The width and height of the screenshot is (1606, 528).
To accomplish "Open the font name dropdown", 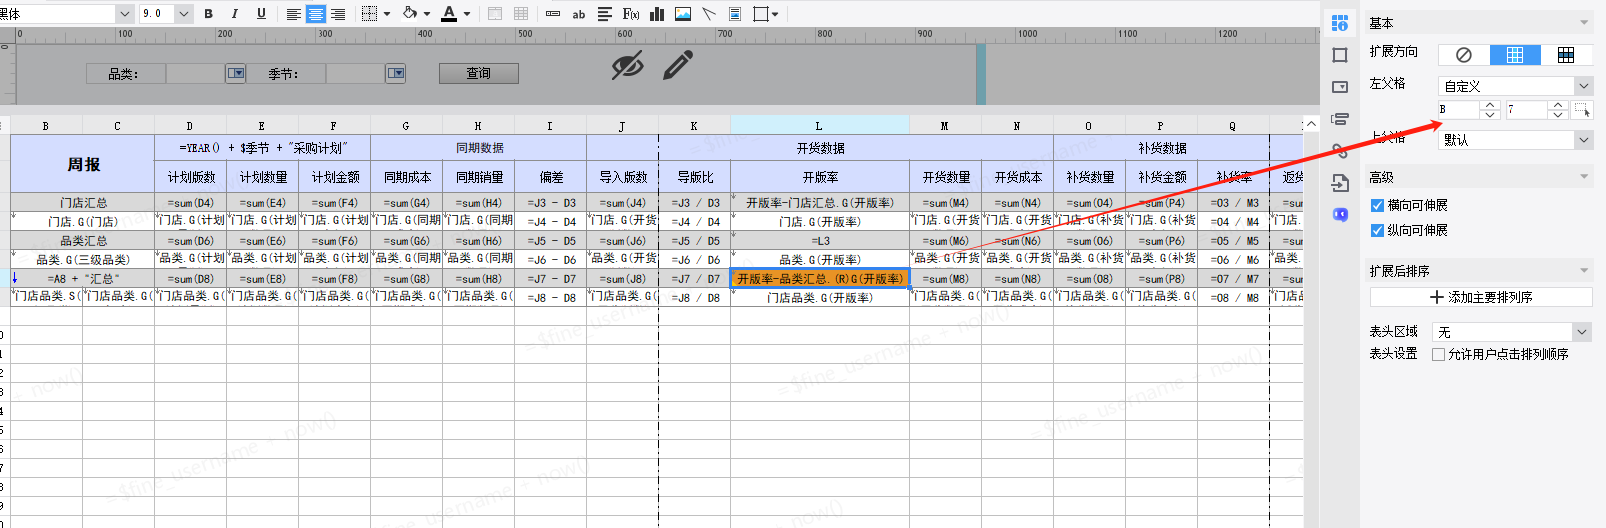I will [124, 14].
